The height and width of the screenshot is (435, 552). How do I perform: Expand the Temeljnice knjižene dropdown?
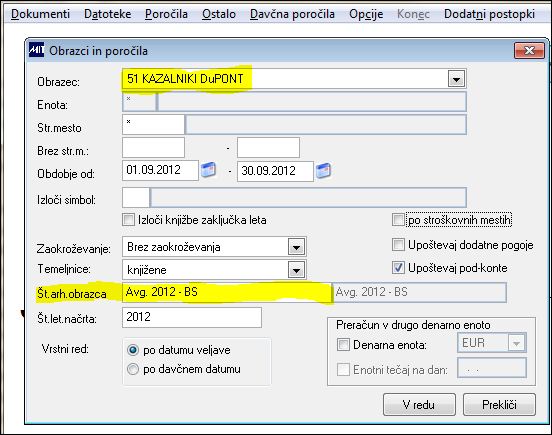(x=296, y=270)
